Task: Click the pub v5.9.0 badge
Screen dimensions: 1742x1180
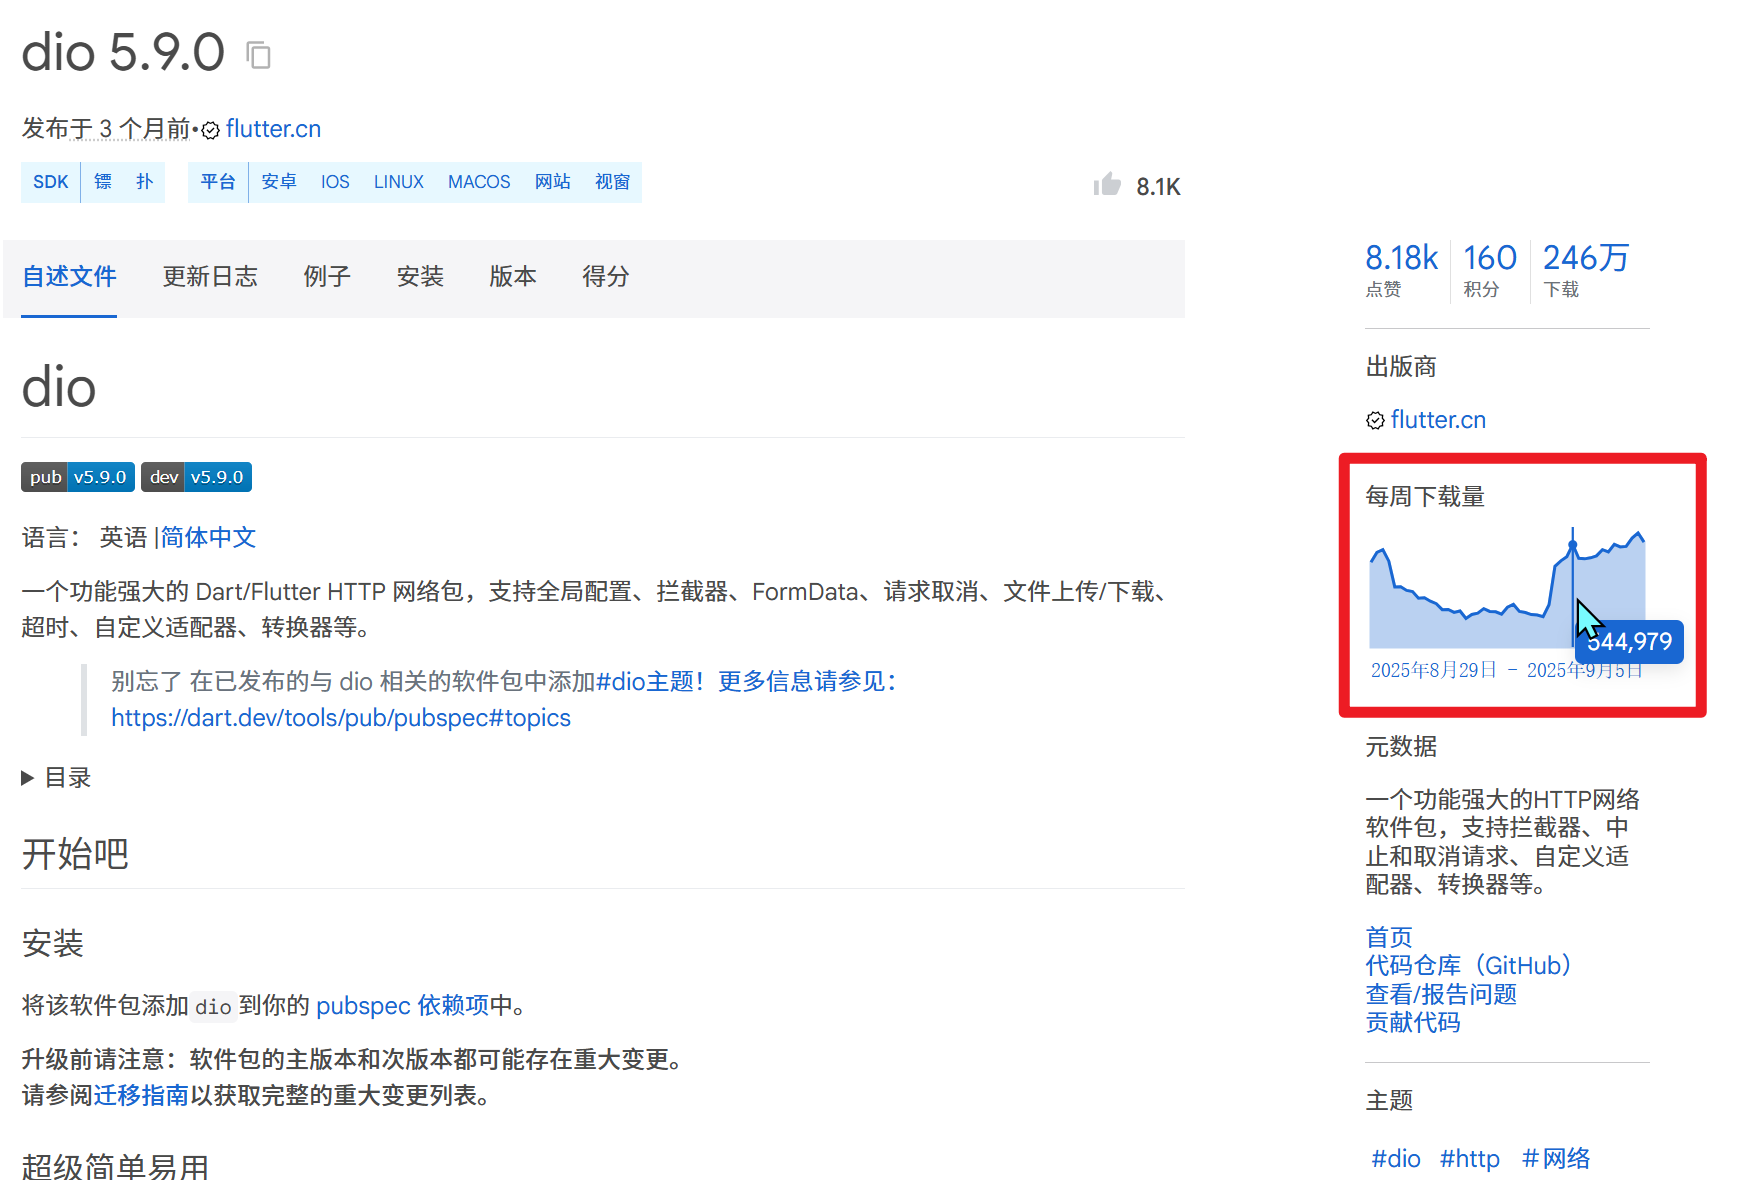Action: (x=78, y=477)
